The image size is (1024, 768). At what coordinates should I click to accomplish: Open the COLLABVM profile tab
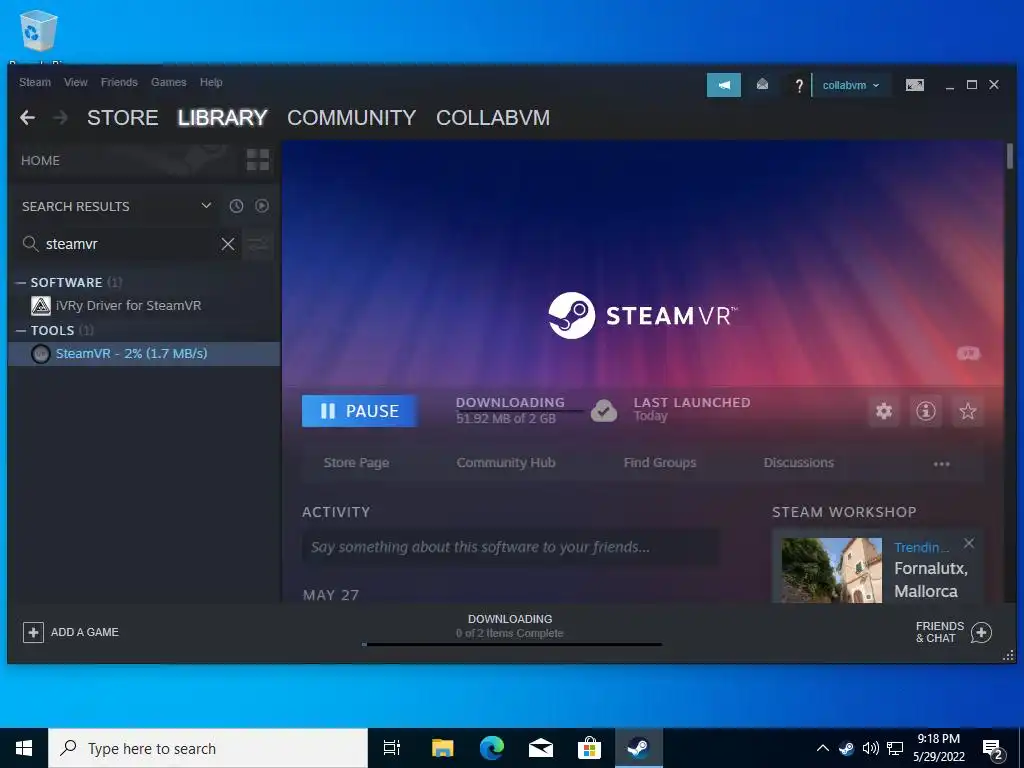pos(493,118)
